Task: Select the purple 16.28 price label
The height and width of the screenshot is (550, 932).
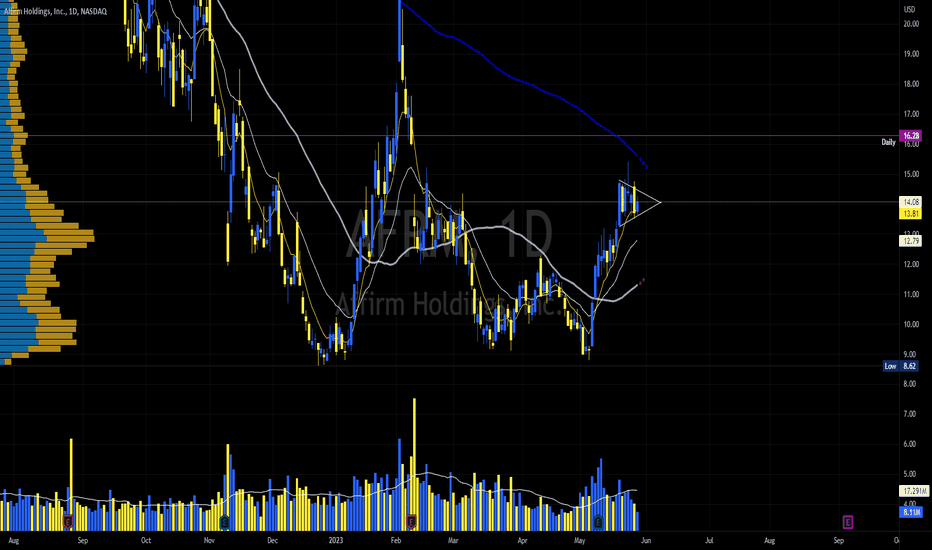Action: tap(911, 136)
